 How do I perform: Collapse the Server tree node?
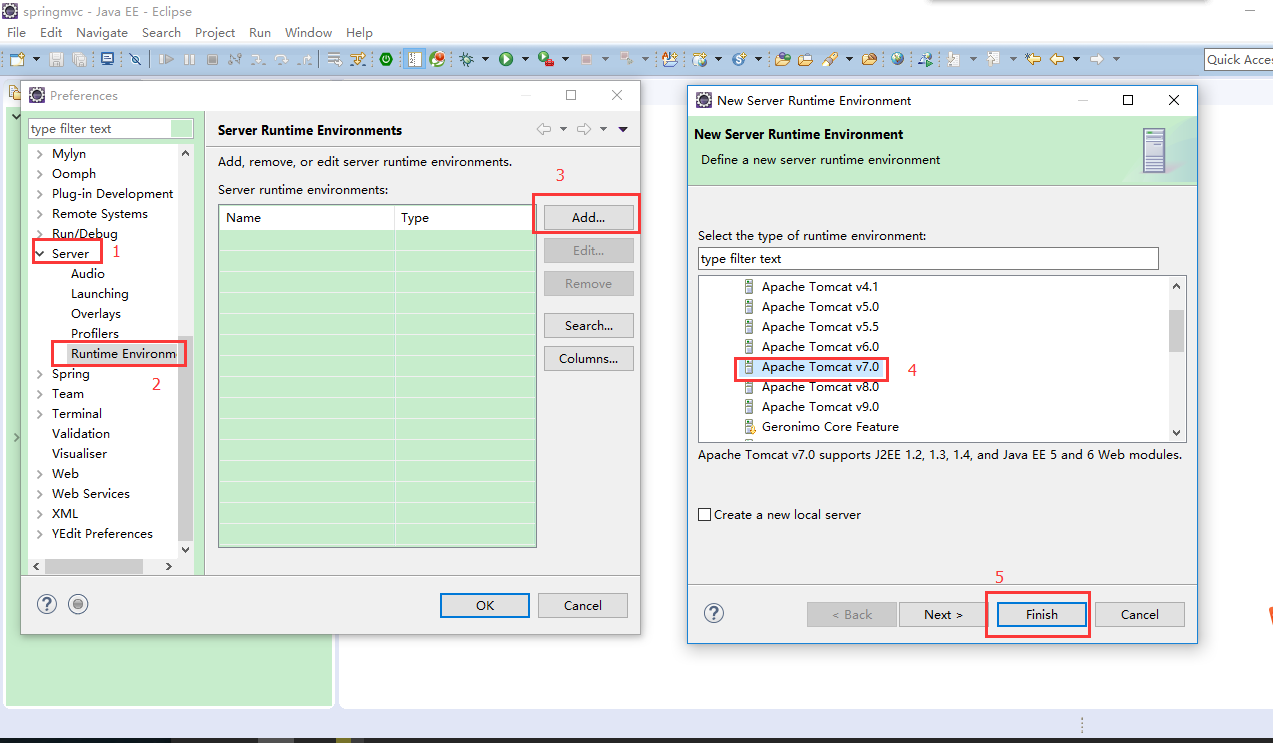tap(40, 254)
